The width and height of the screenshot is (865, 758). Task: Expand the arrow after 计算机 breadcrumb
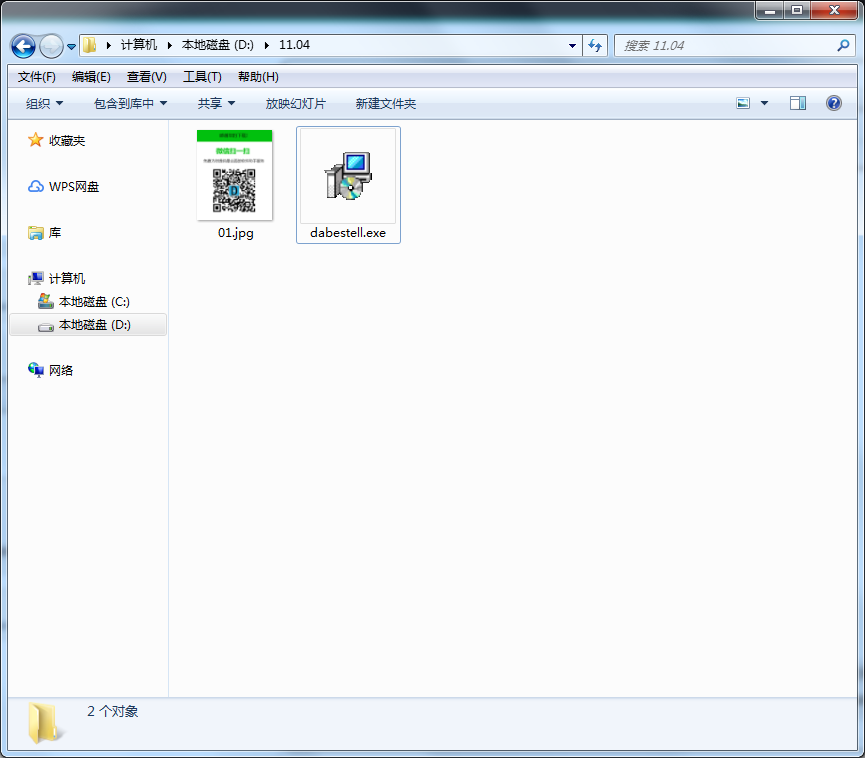(169, 45)
